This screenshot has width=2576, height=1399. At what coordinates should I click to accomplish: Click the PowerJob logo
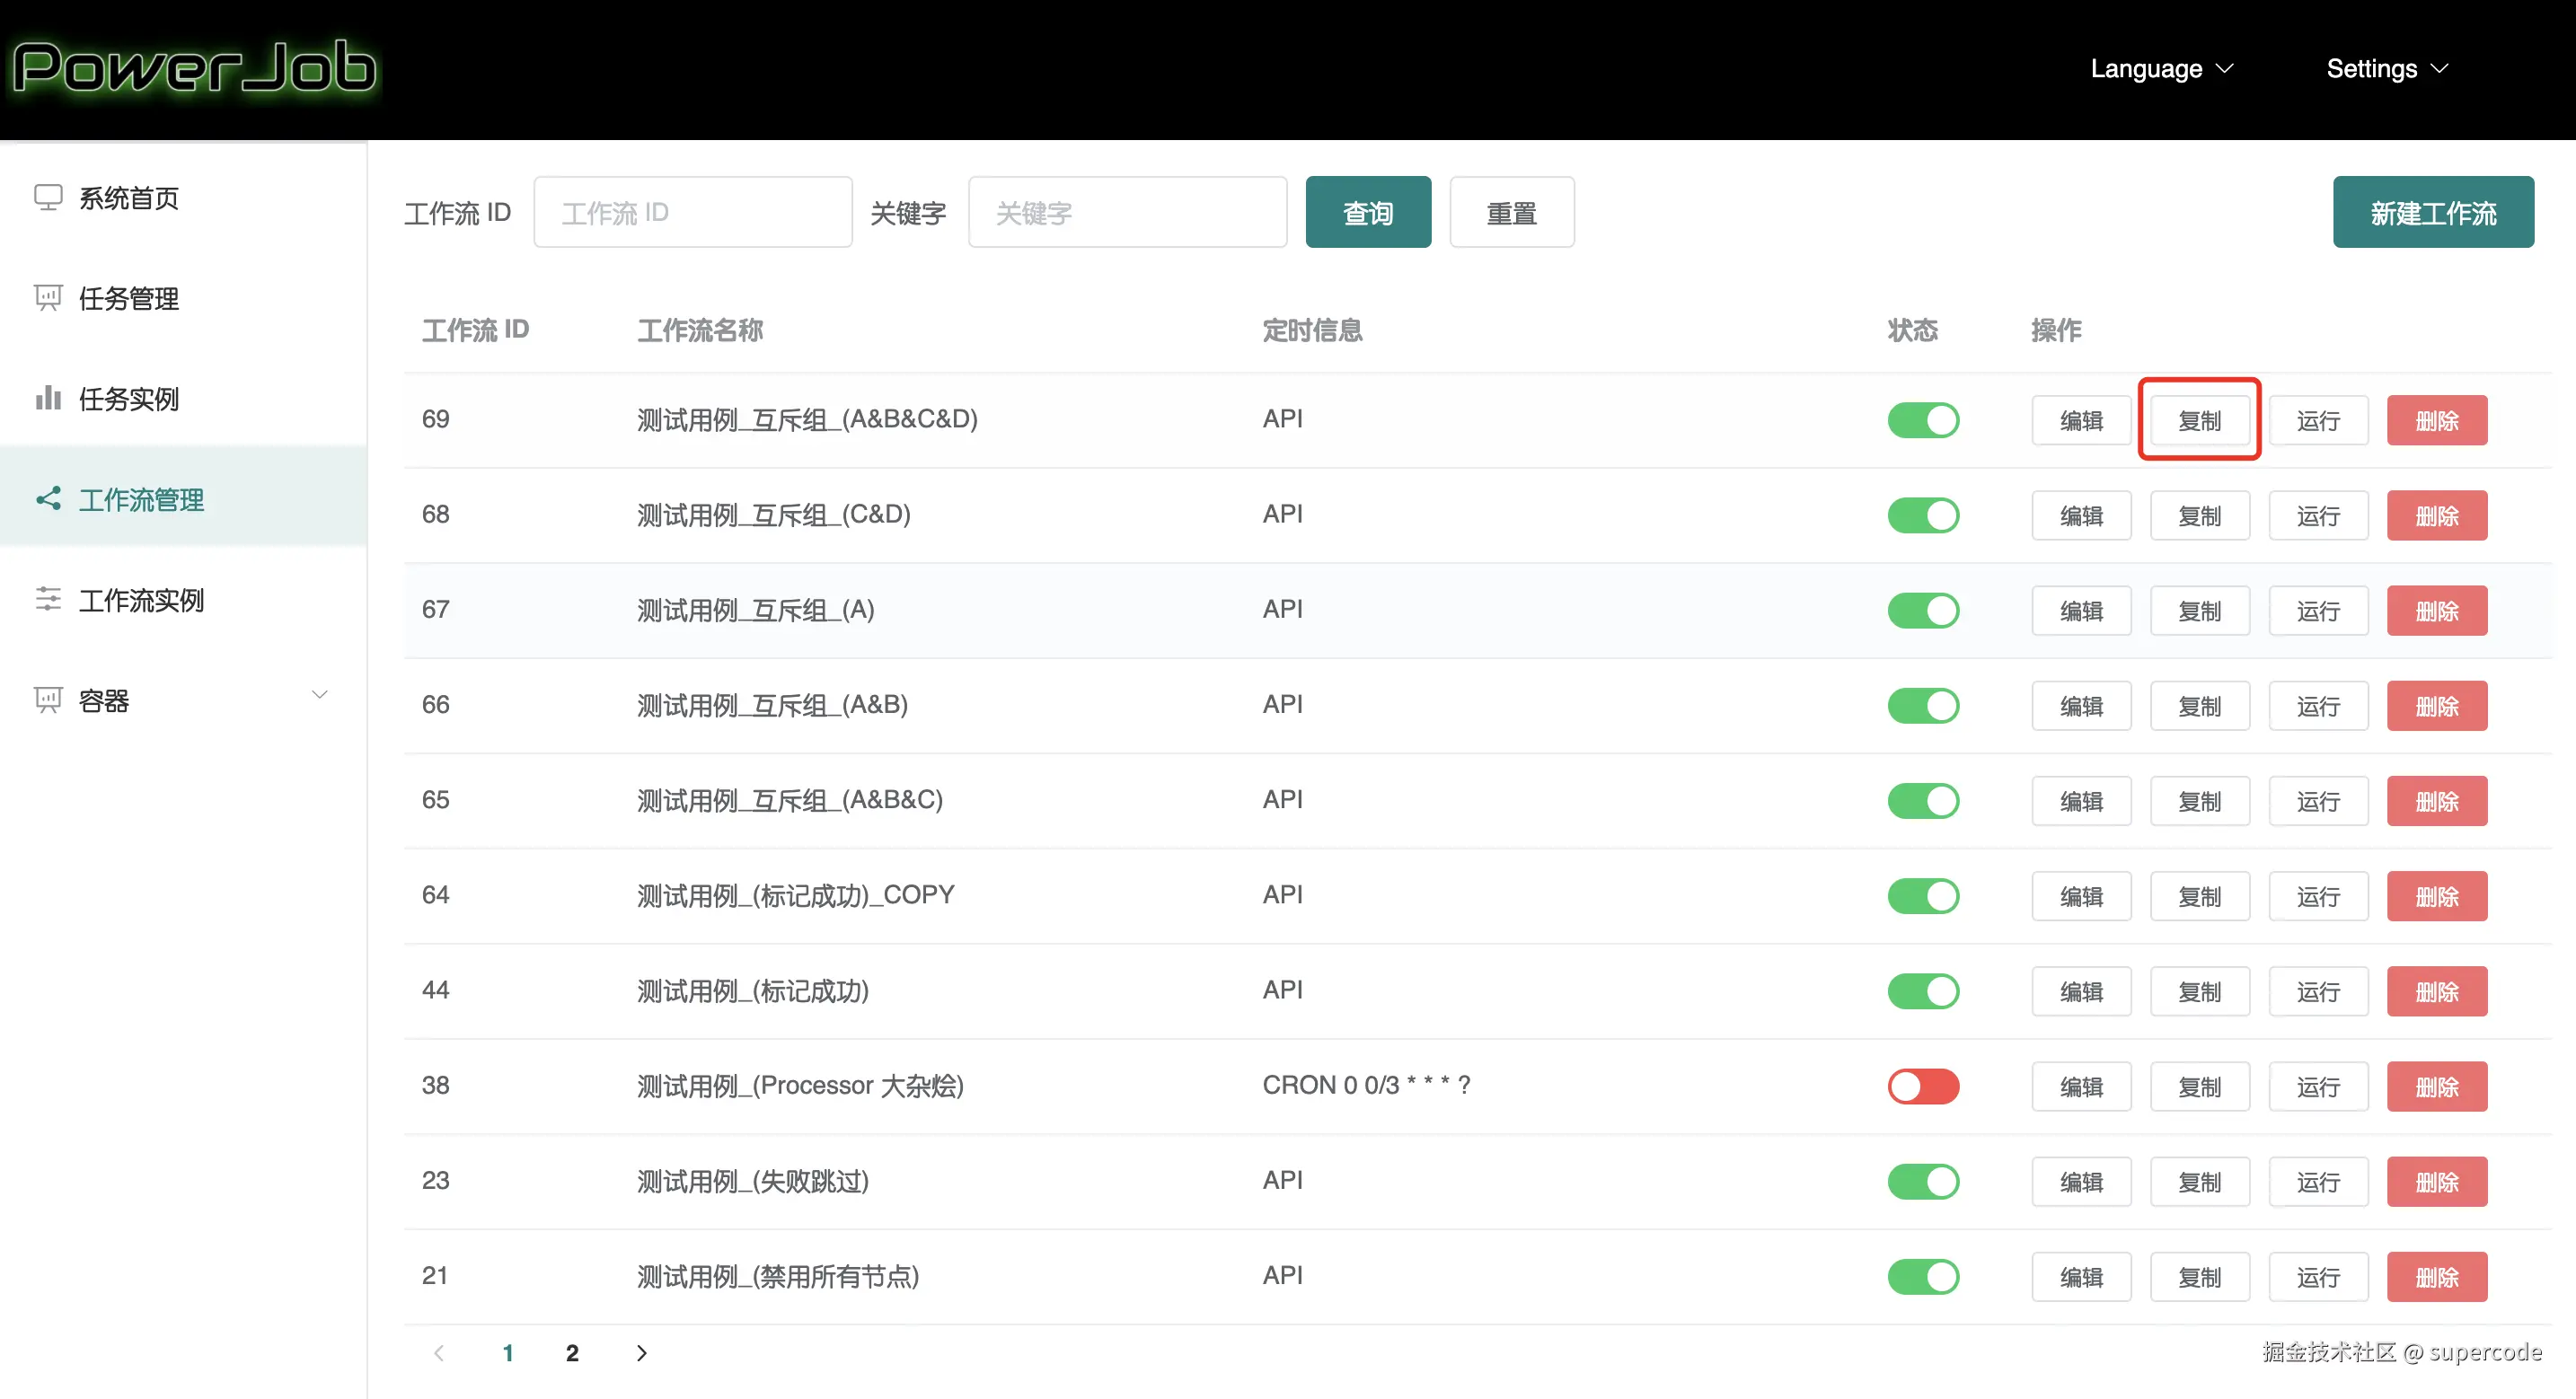point(193,68)
